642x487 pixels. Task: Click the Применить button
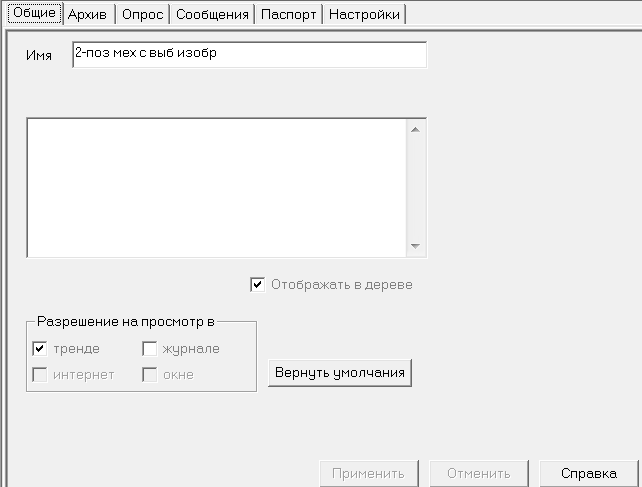click(369, 473)
